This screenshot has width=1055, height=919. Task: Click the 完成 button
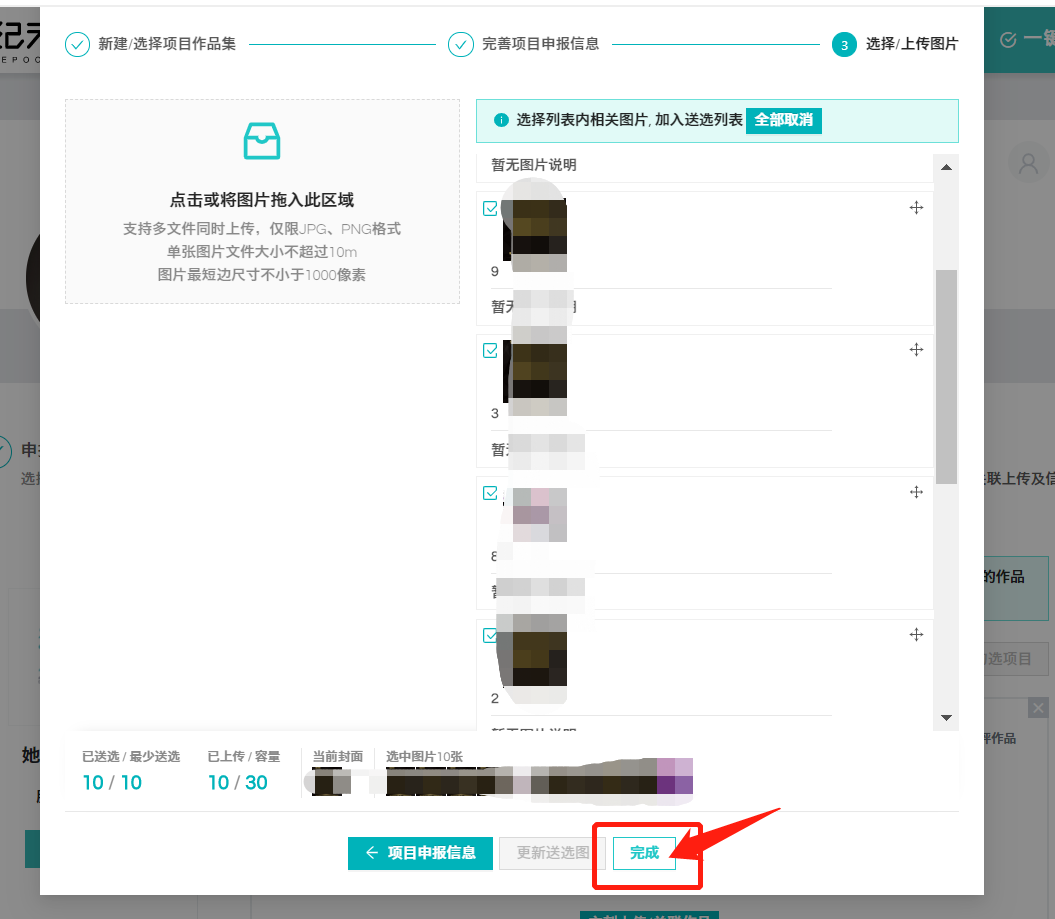coord(644,853)
